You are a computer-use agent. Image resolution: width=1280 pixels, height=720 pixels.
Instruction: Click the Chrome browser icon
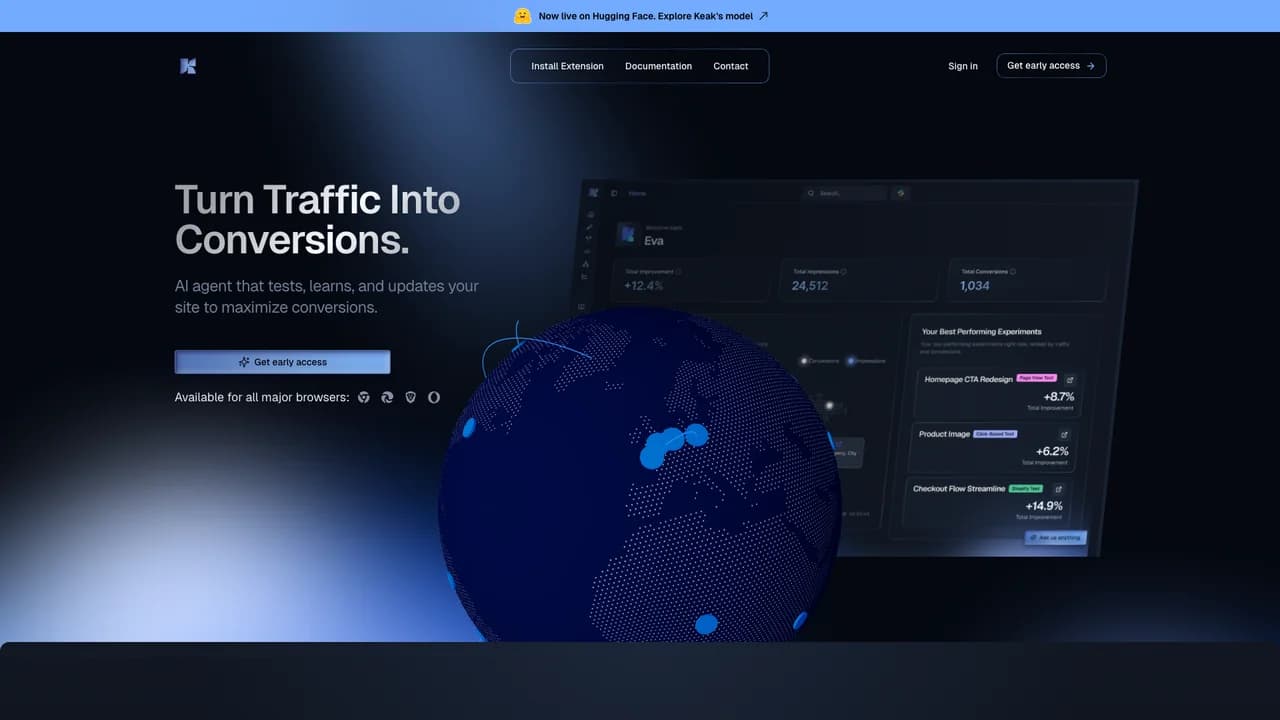pos(364,397)
